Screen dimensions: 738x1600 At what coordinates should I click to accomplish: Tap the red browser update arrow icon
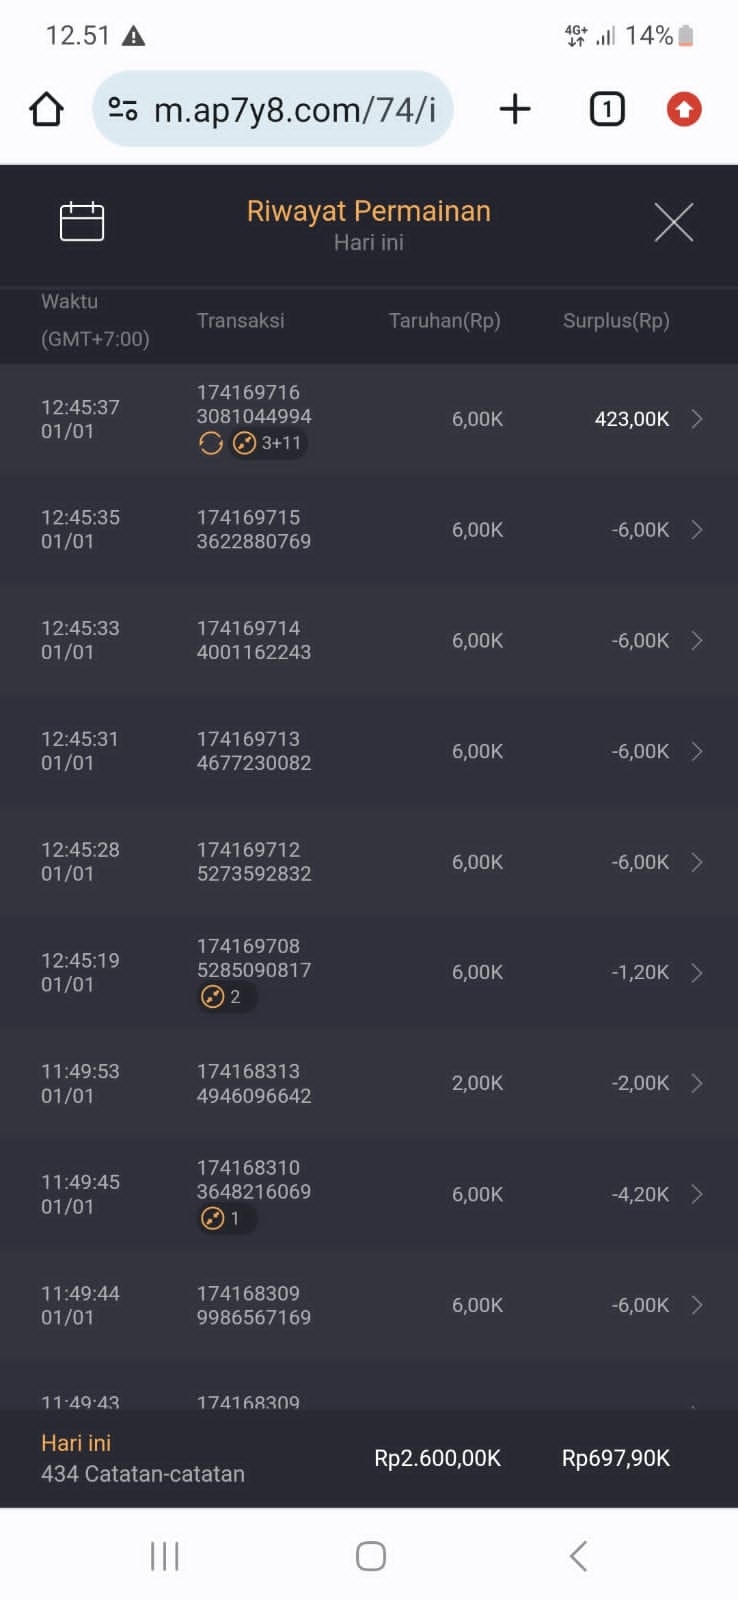684,109
